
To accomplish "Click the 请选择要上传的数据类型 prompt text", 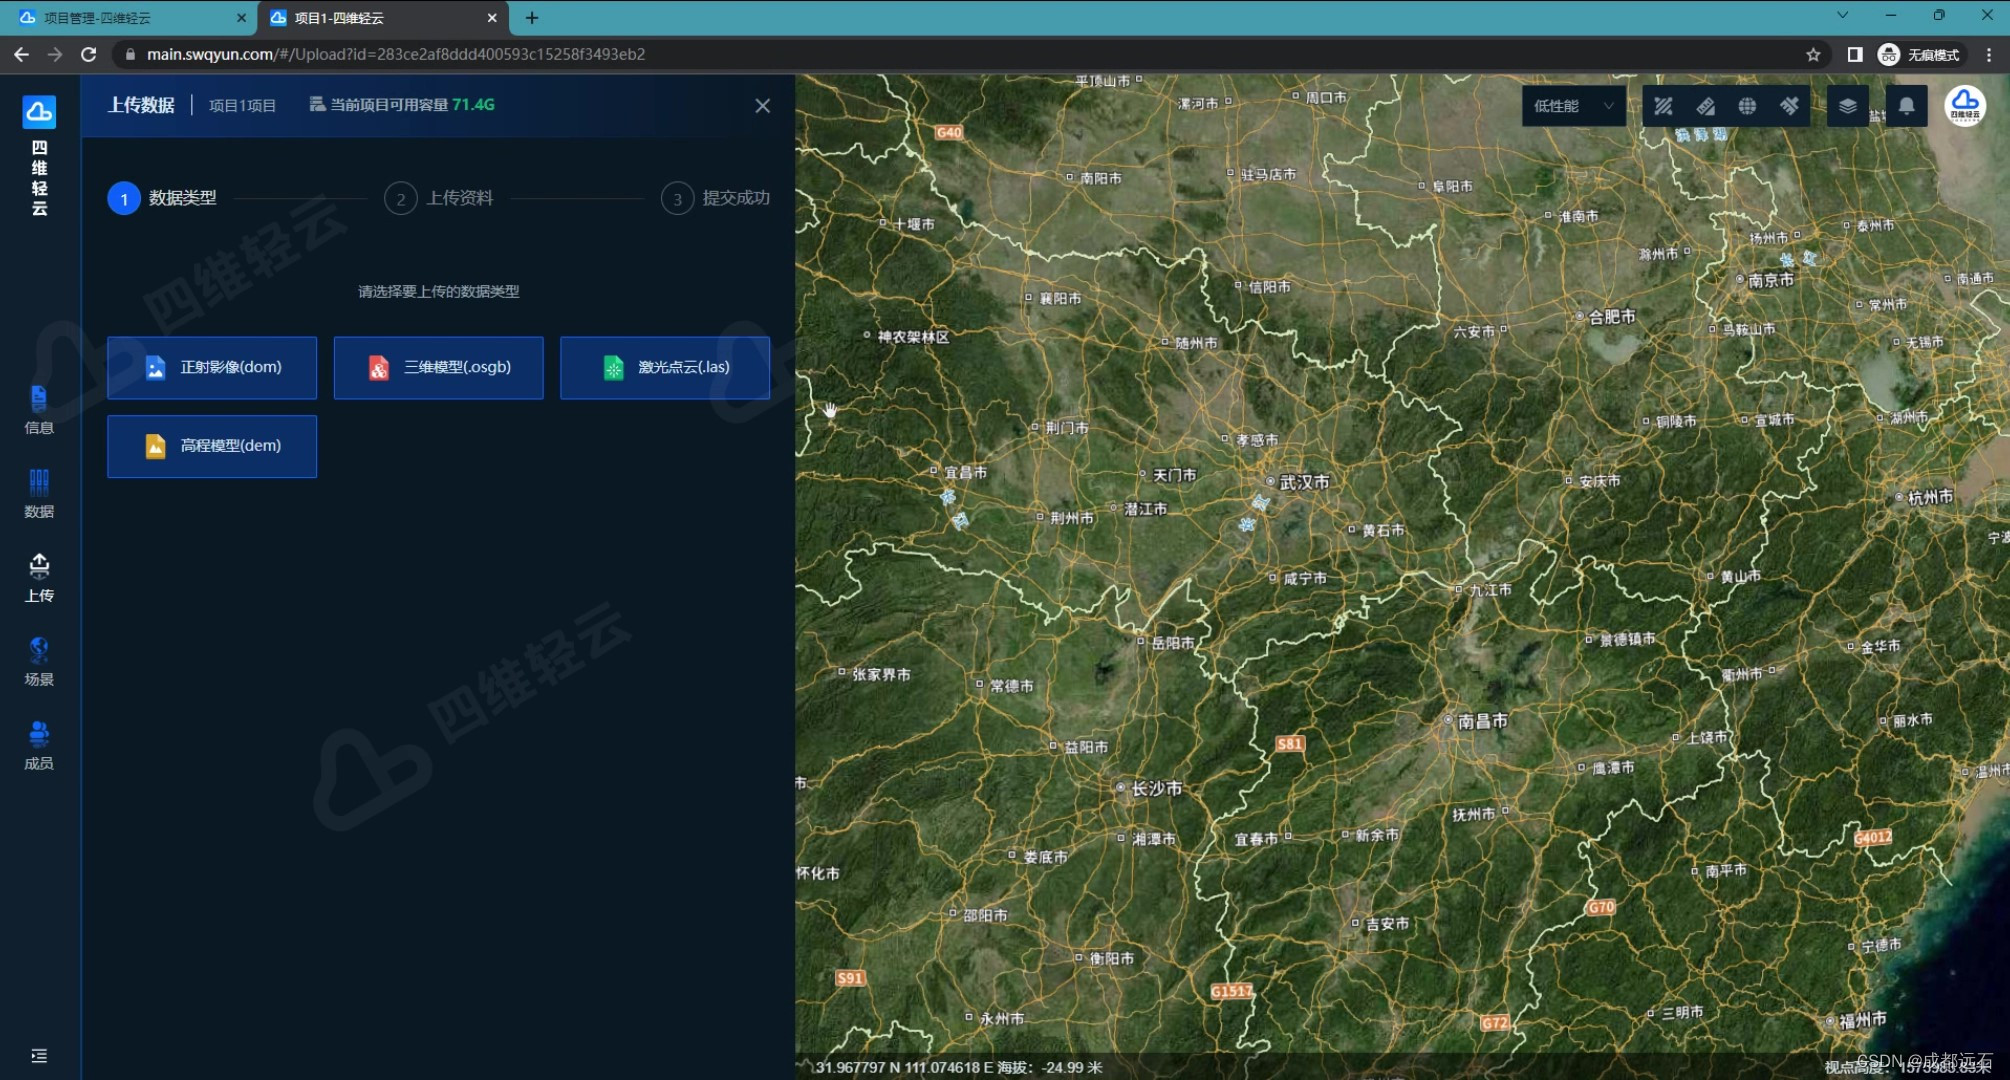I will coord(438,291).
